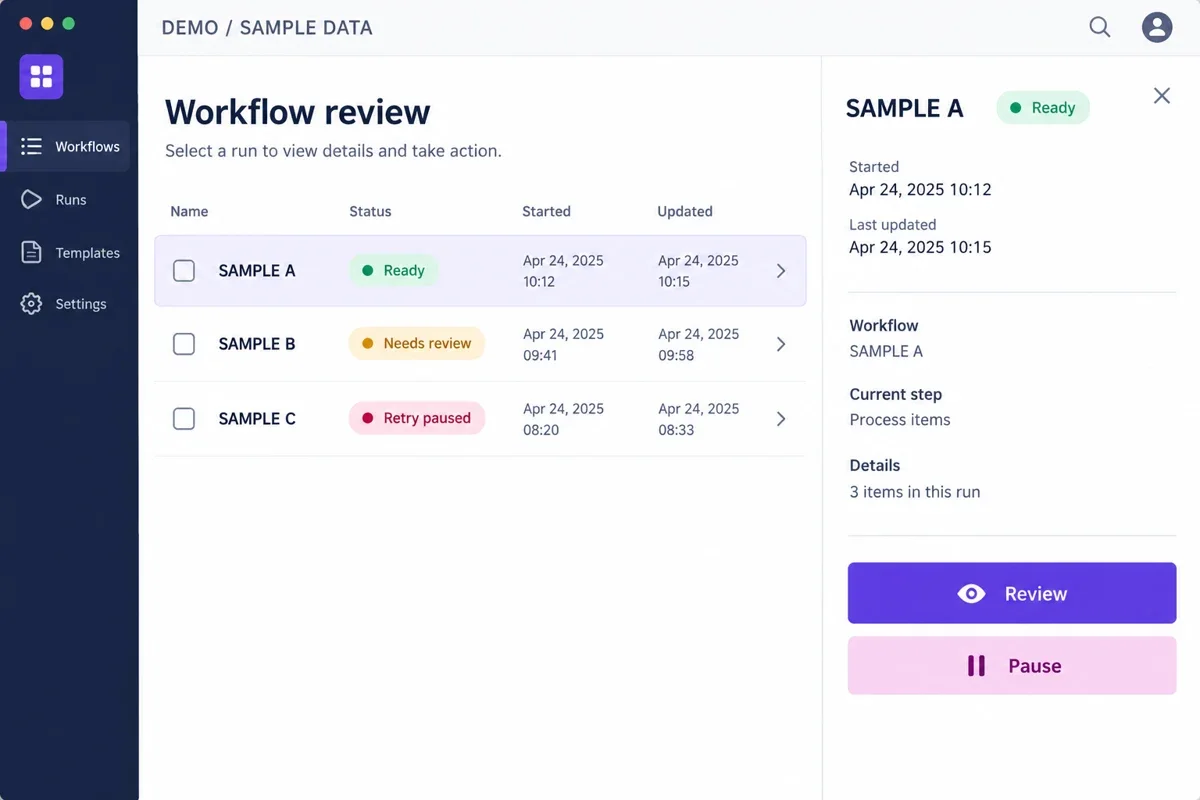Click the macOS green fullscreen dot
The width and height of the screenshot is (1200, 800).
click(68, 23)
